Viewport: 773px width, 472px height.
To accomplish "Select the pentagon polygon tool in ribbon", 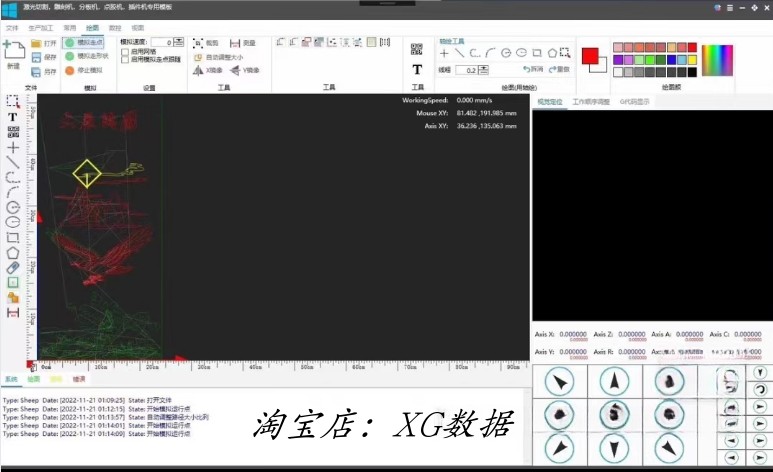I will [x=552, y=53].
